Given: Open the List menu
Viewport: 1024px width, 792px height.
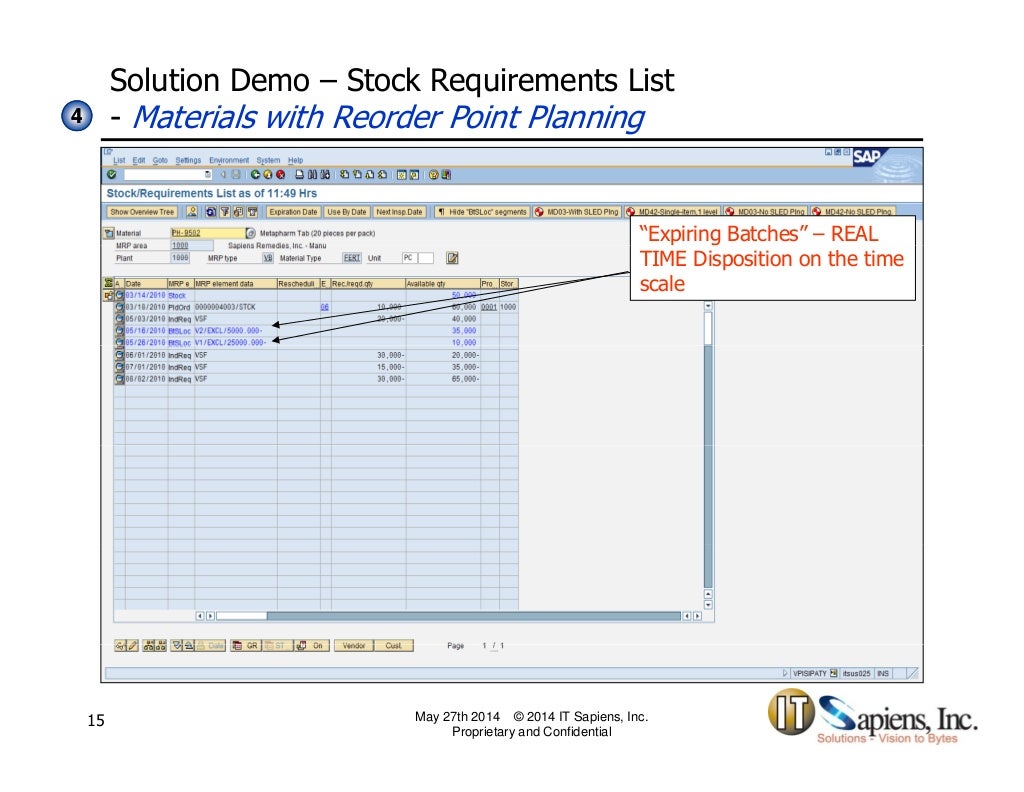Looking at the screenshot, I should [x=119, y=160].
